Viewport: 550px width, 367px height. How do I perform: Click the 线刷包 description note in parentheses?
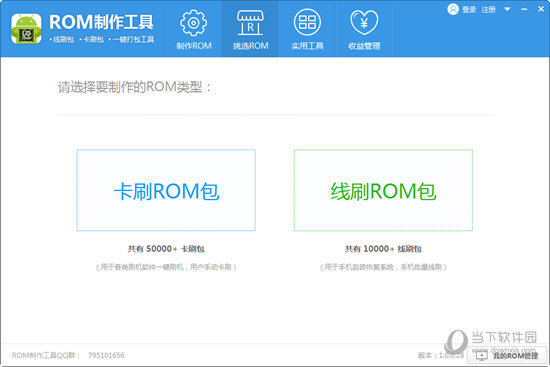[x=383, y=267]
